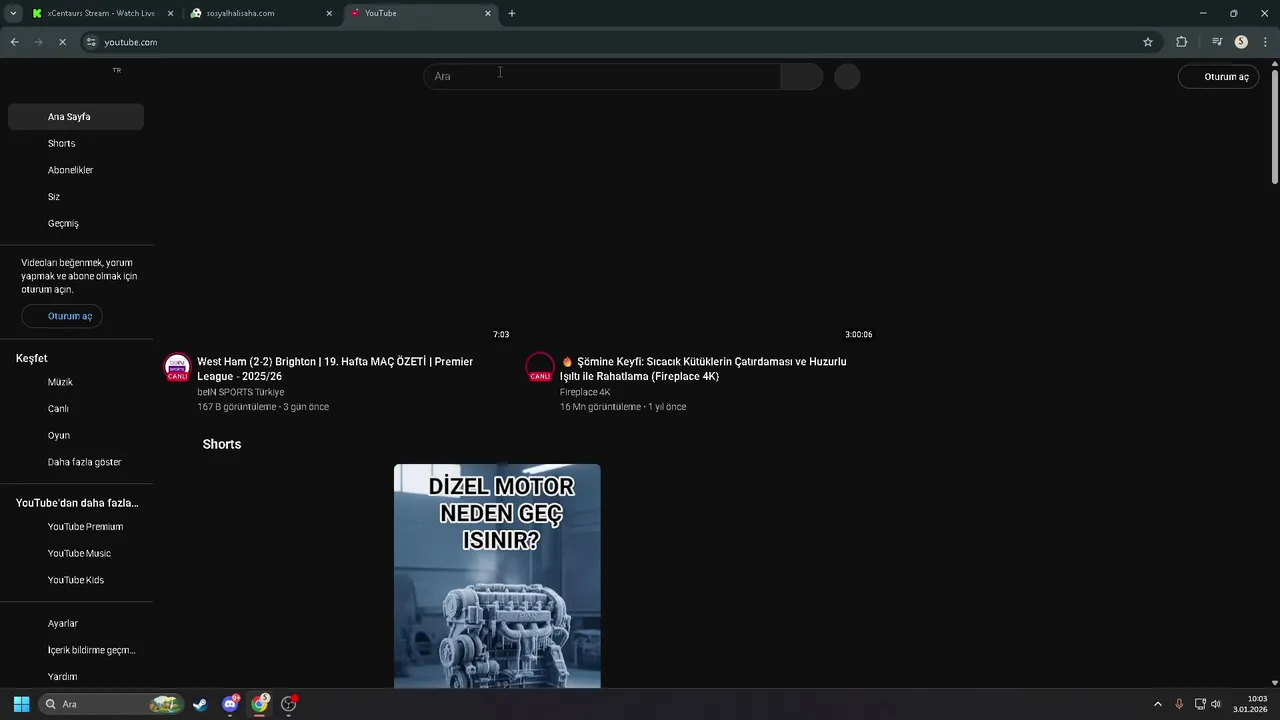Open İçerik bildirme geçmişi item

[76, 650]
